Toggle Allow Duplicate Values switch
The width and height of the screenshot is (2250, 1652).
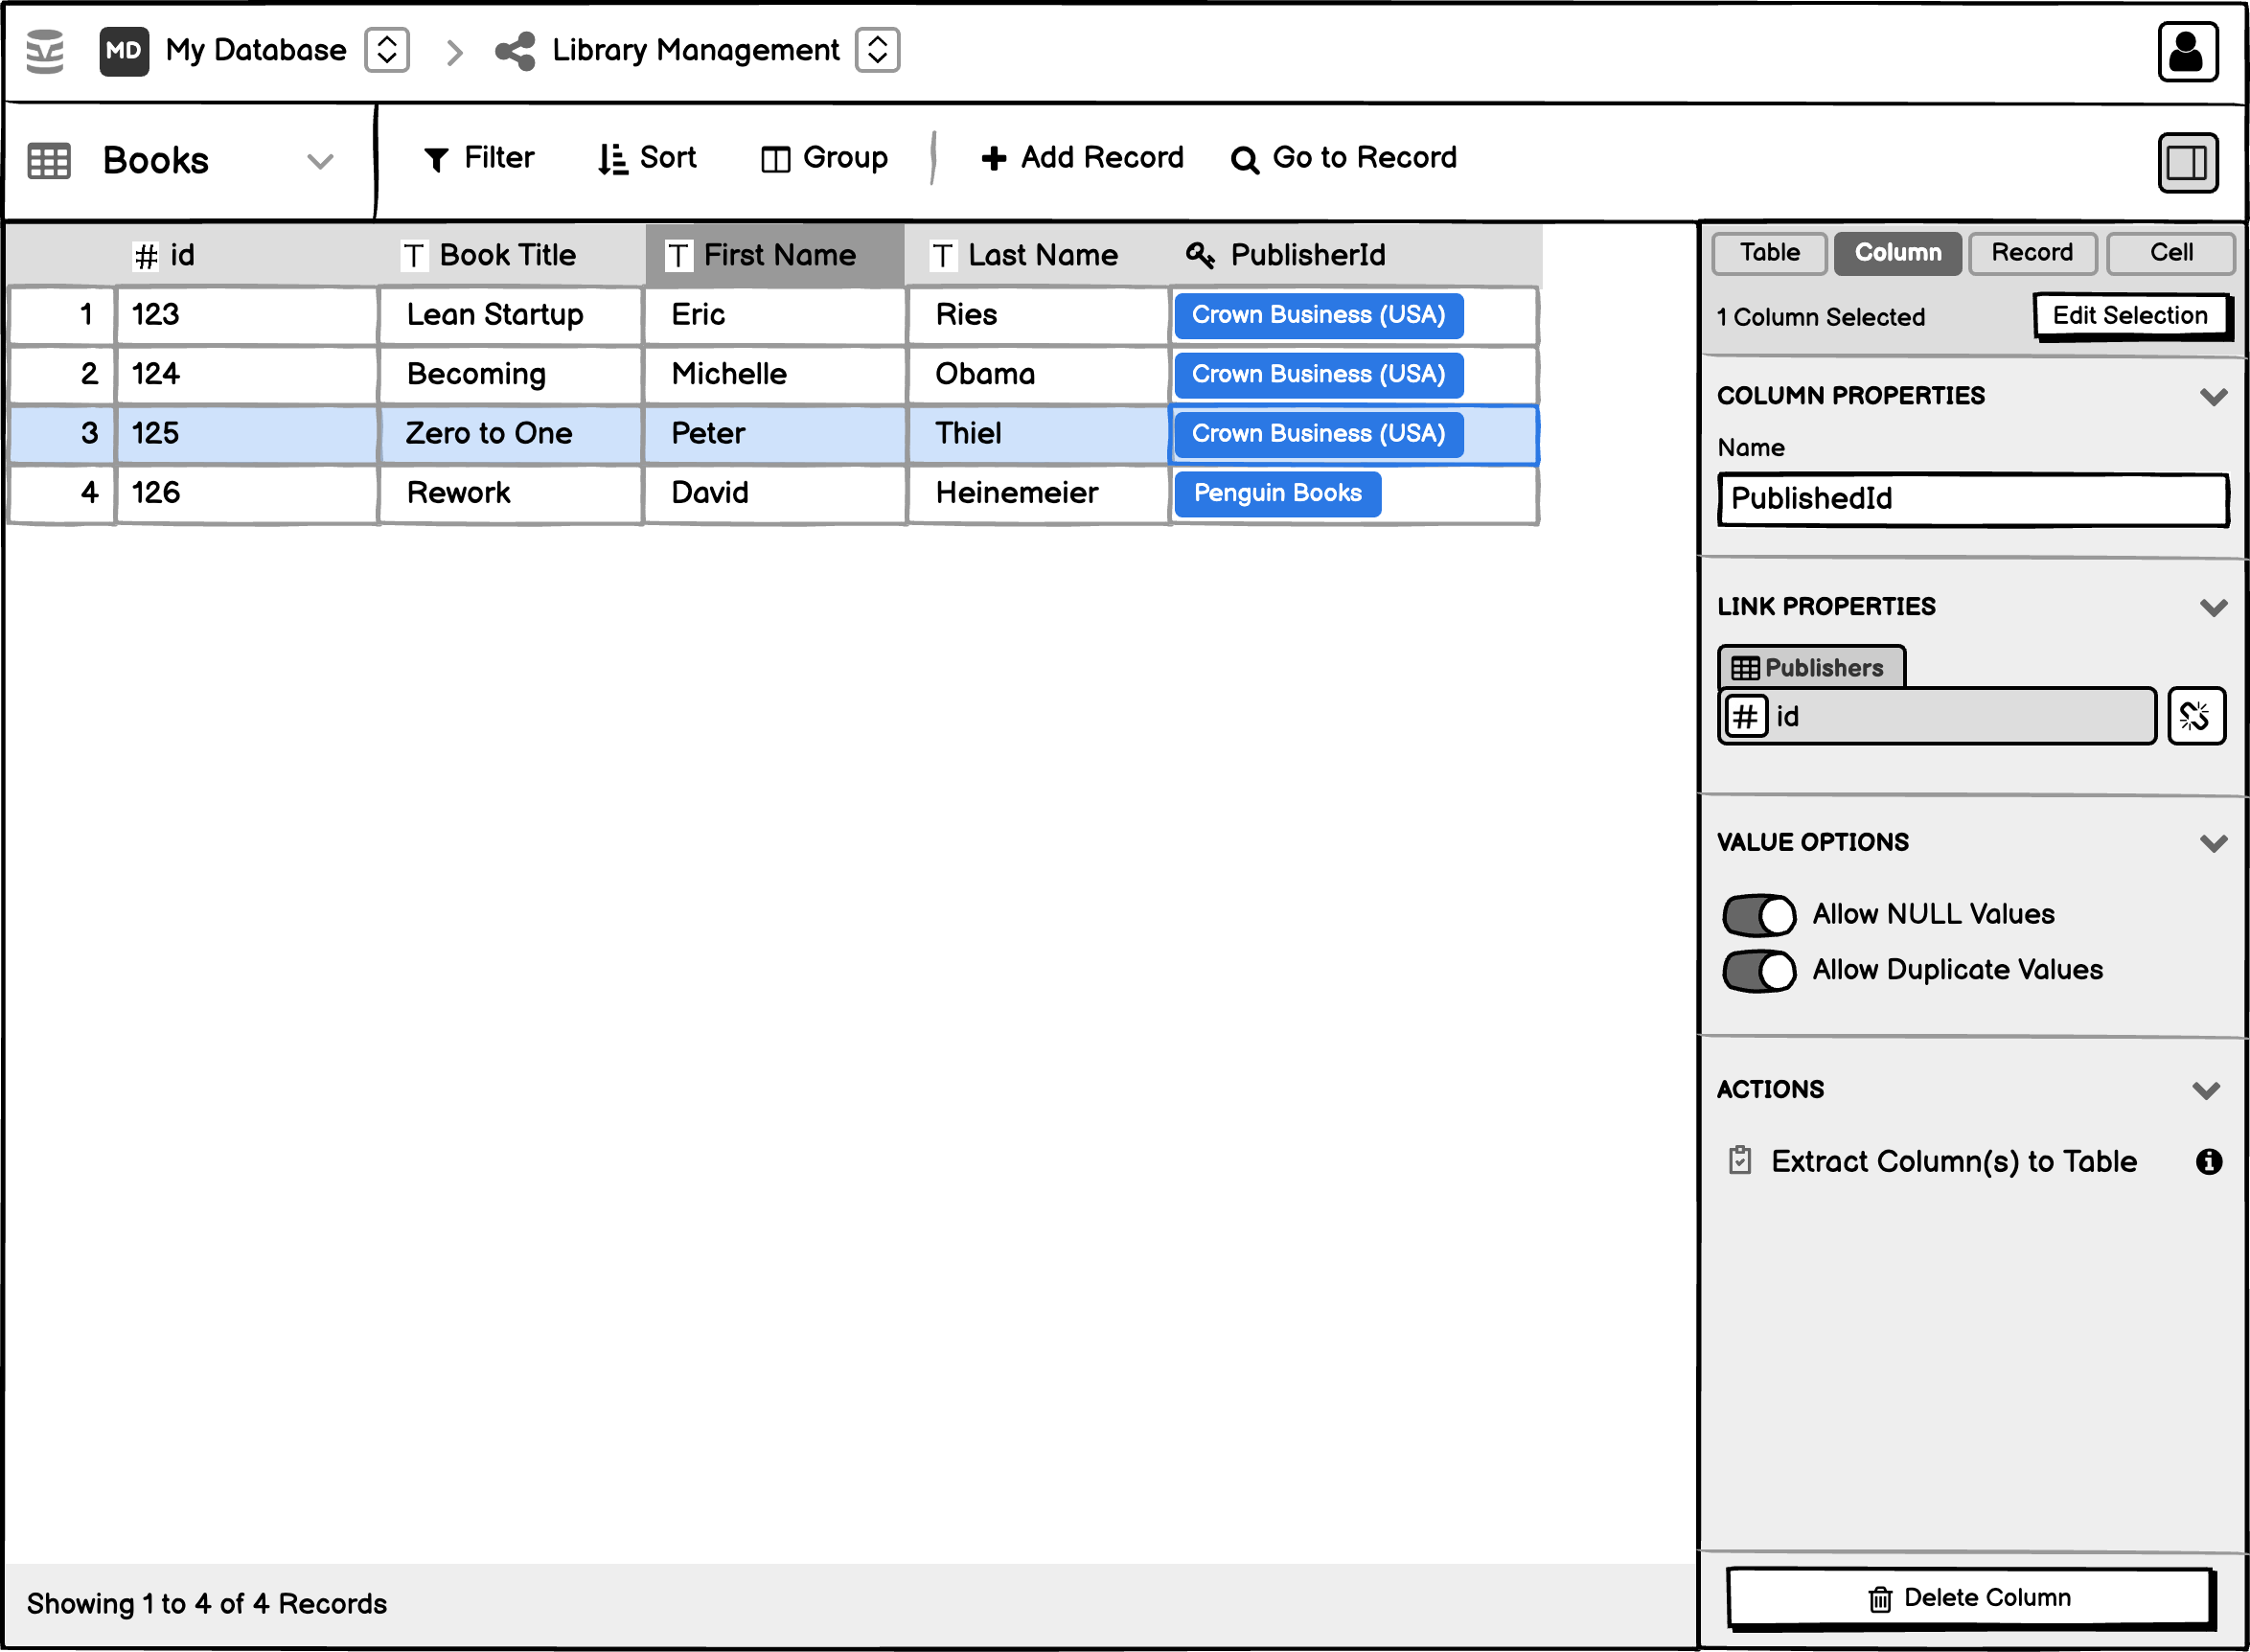1759,971
